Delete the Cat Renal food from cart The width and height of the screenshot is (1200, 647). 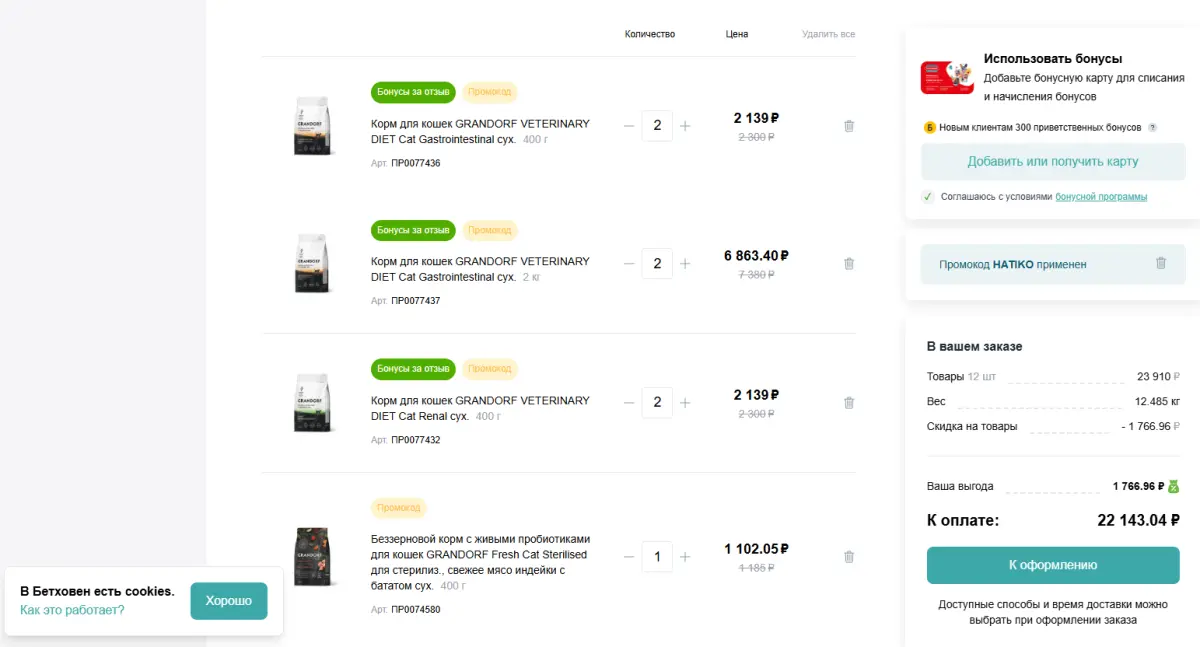[x=849, y=403]
